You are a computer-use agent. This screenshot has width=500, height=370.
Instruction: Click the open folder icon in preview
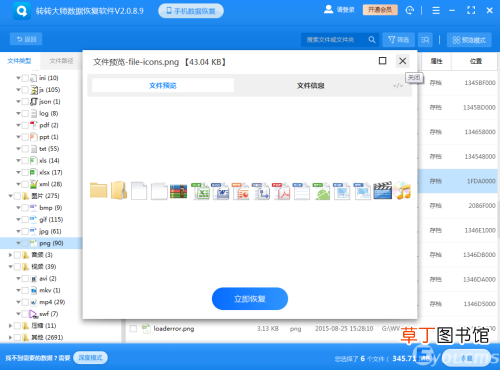pyautogui.click(x=119, y=191)
